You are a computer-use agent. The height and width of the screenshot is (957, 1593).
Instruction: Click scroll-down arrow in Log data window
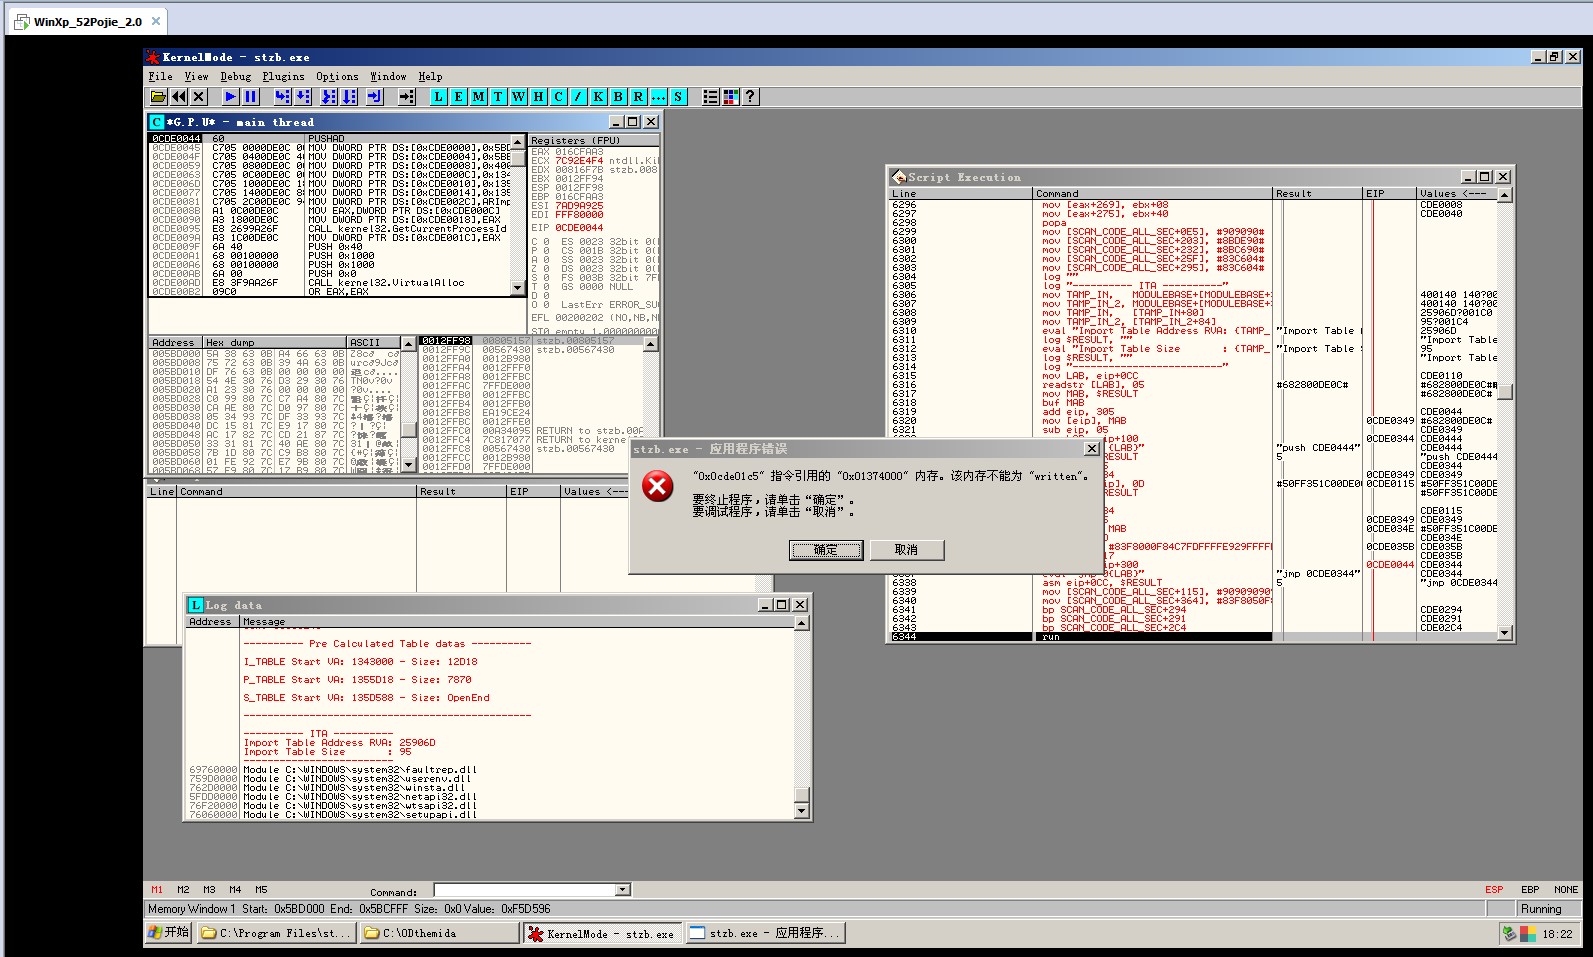click(x=801, y=811)
